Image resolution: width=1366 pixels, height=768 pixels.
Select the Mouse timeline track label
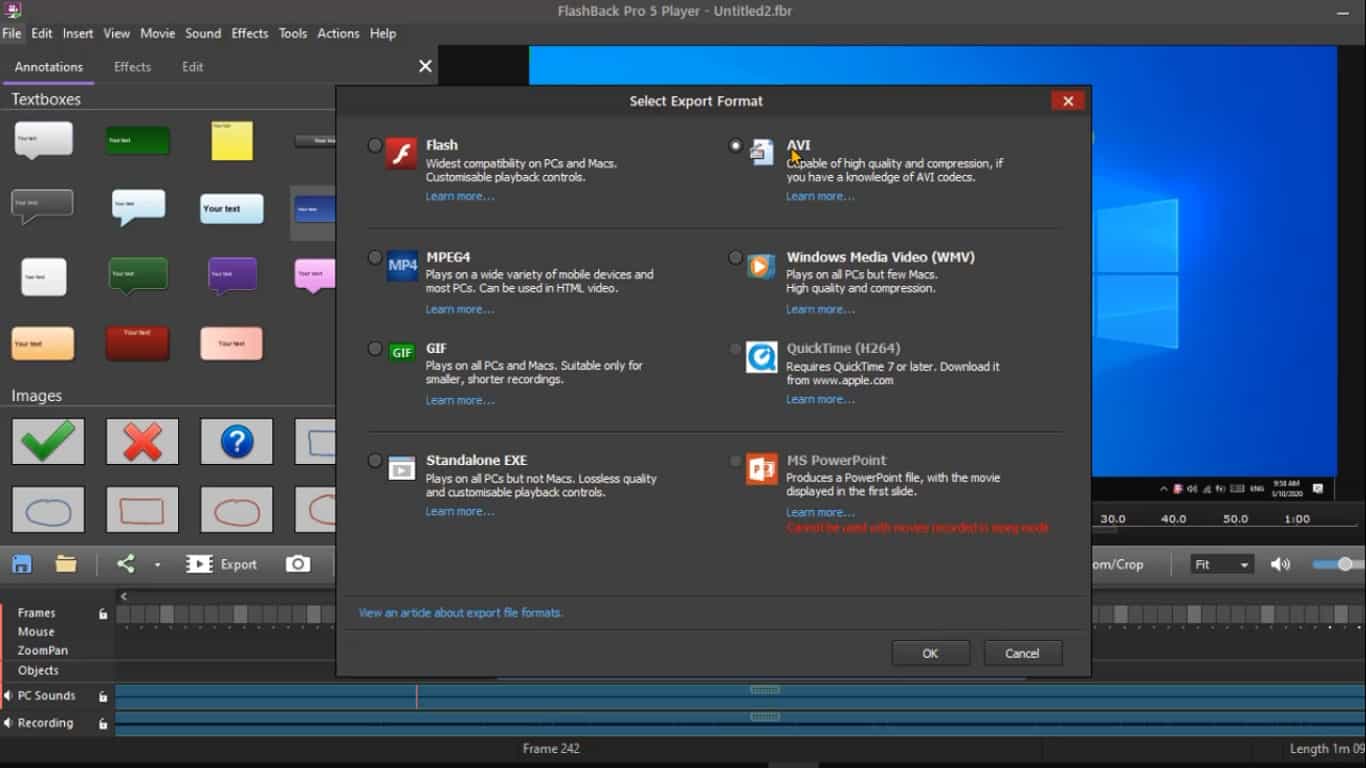coord(36,632)
